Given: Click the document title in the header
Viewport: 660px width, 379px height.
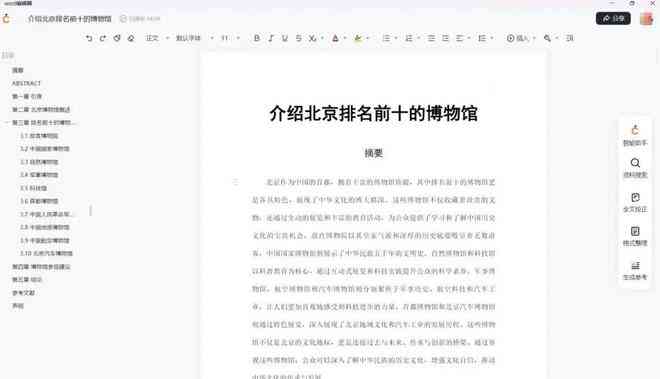Looking at the screenshot, I should tap(70, 19).
